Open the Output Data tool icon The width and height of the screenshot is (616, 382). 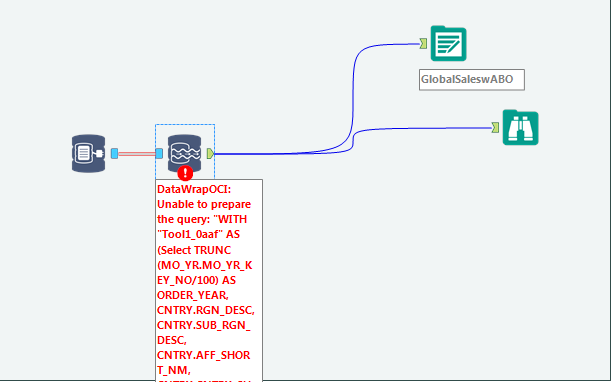click(x=449, y=43)
